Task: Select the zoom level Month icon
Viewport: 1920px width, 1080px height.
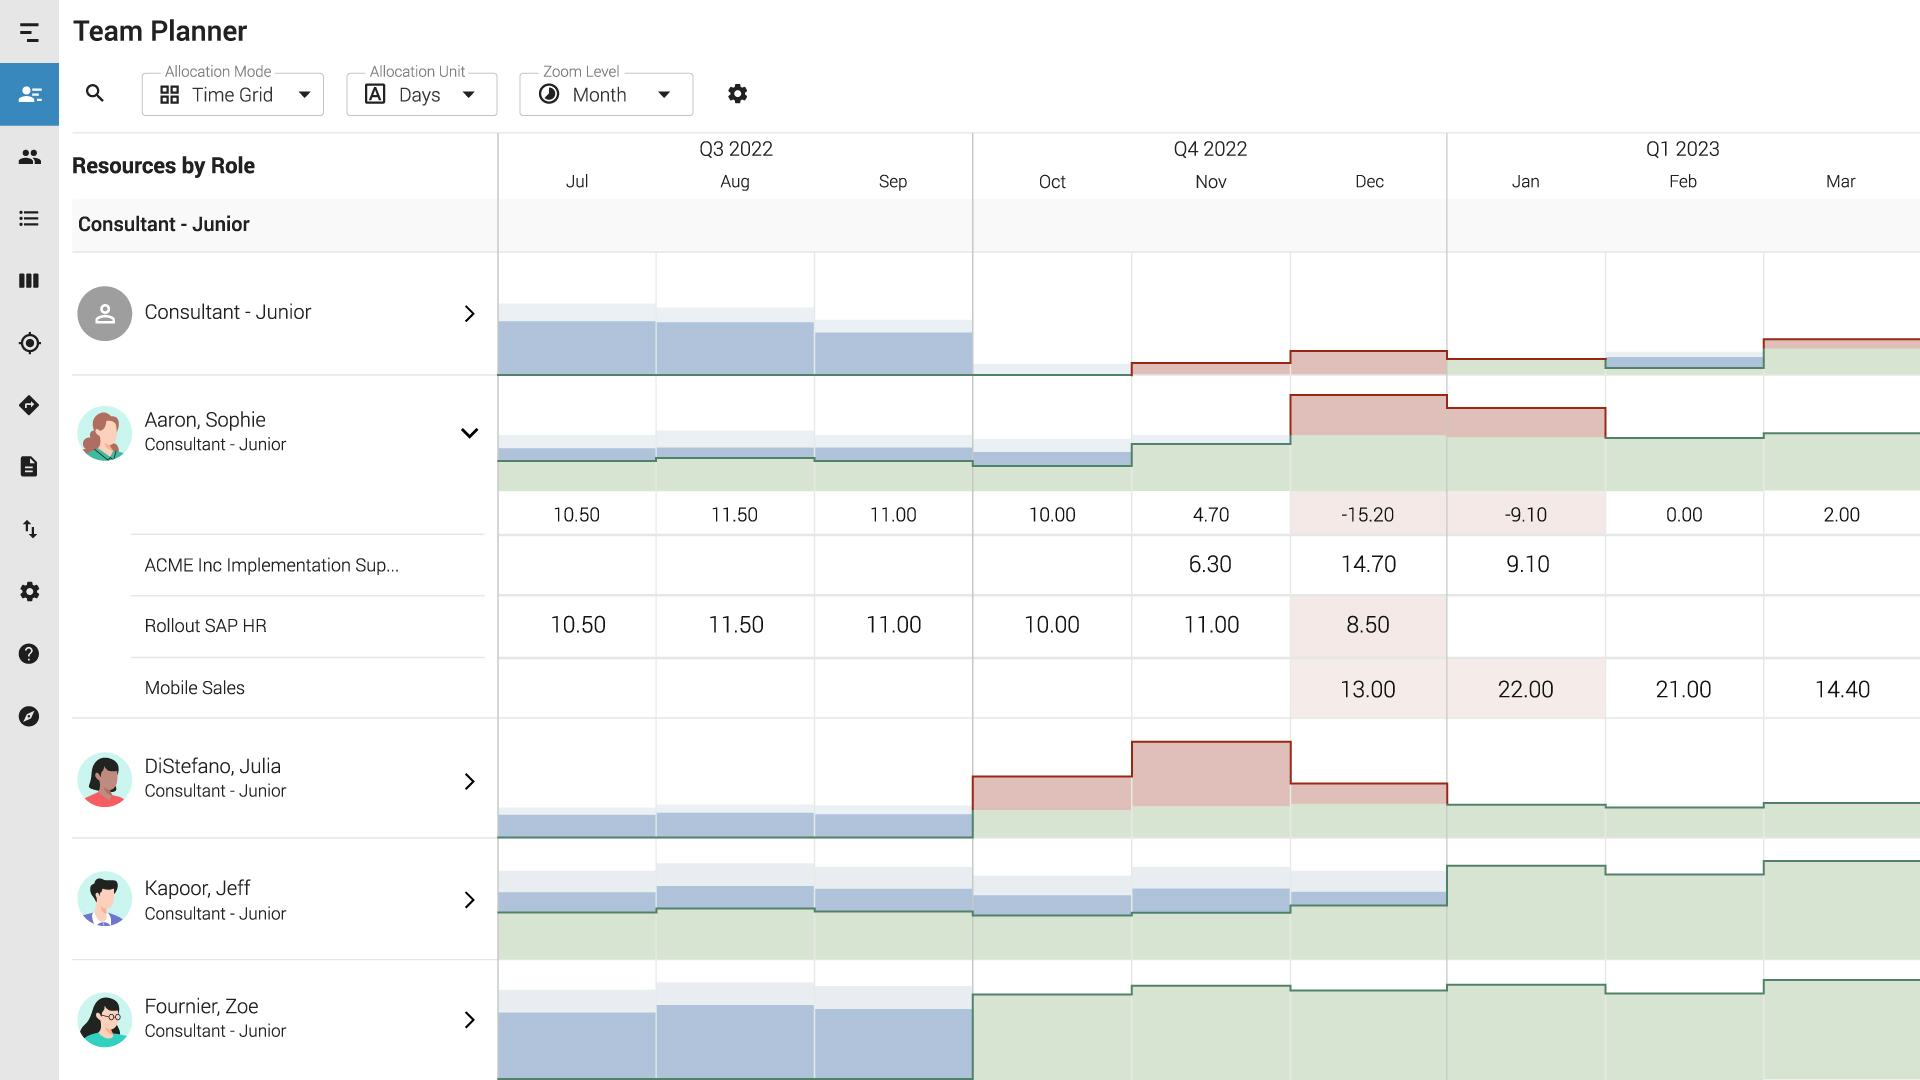Action: [549, 94]
